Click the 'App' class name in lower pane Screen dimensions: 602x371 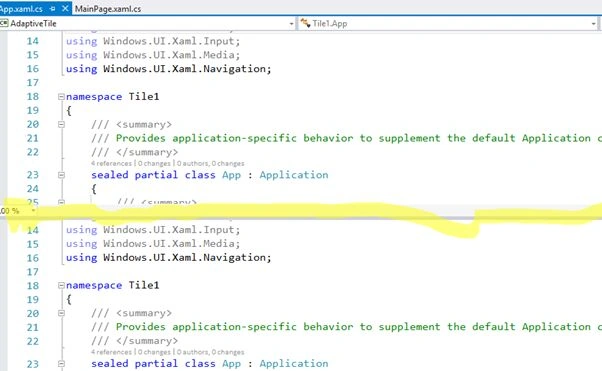231,364
